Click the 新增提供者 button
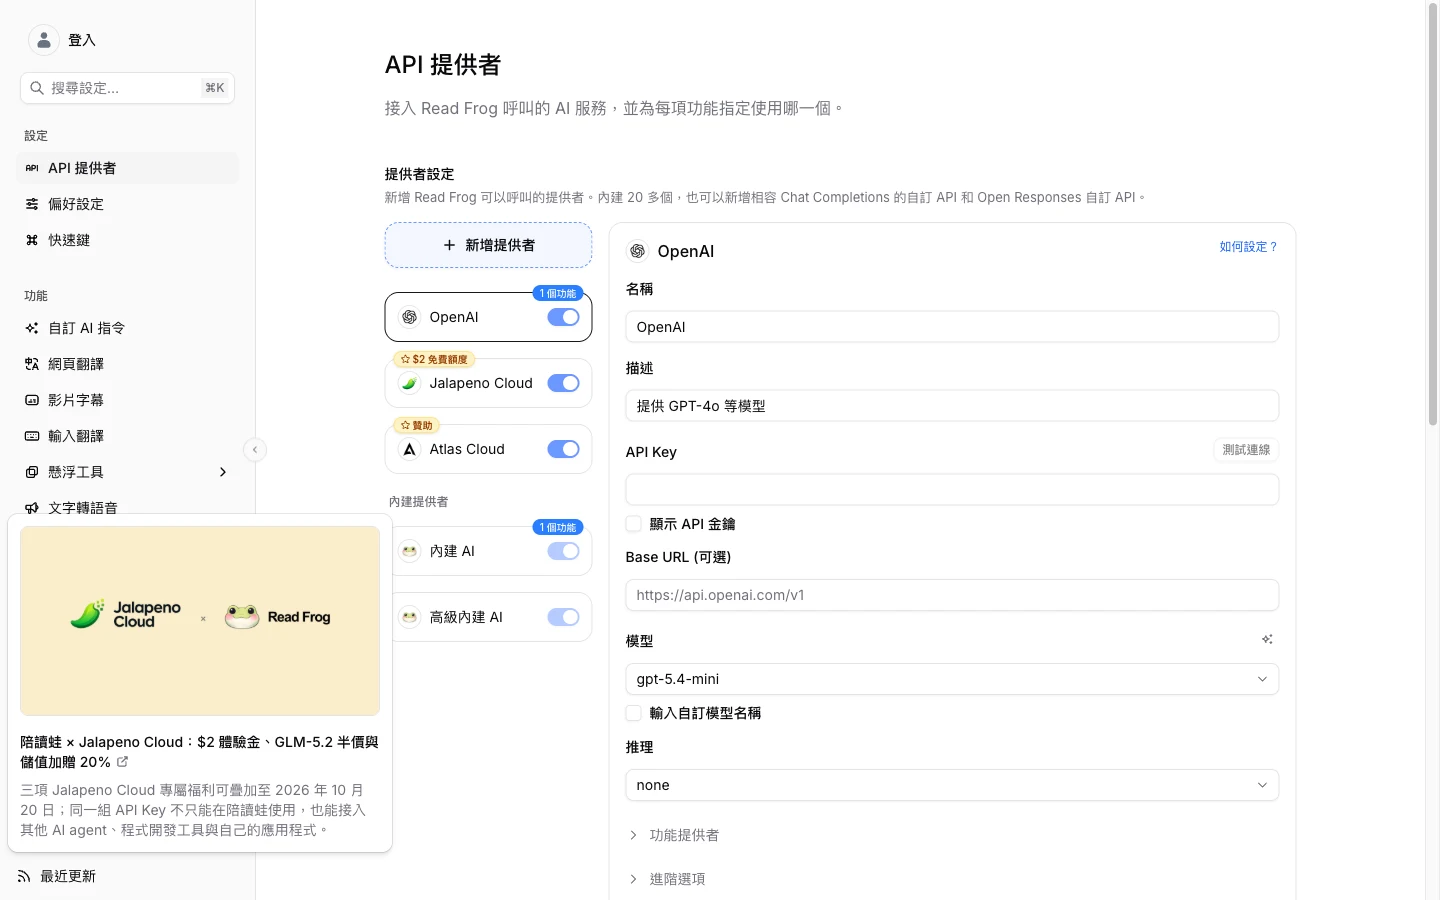Image resolution: width=1440 pixels, height=900 pixels. pos(488,245)
